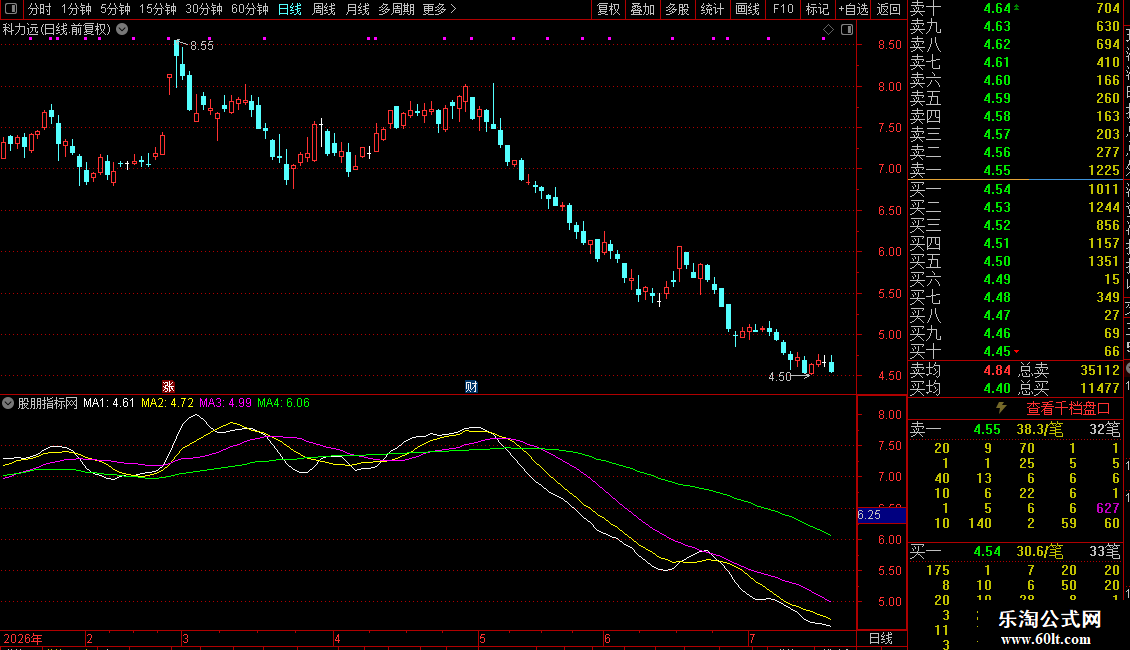
Task: Click the 标记 mark button
Action: point(817,9)
